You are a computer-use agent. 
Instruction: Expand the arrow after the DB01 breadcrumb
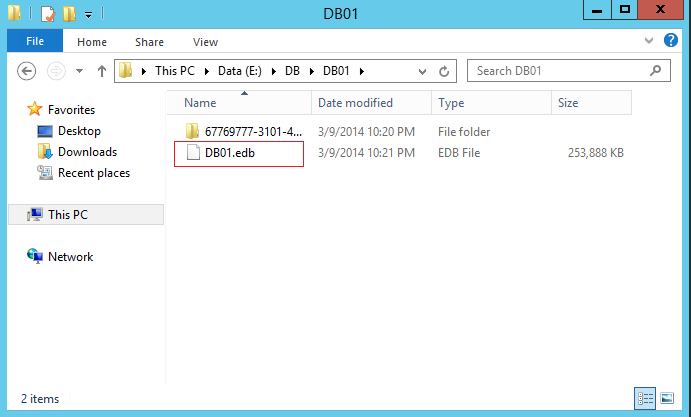tap(362, 71)
